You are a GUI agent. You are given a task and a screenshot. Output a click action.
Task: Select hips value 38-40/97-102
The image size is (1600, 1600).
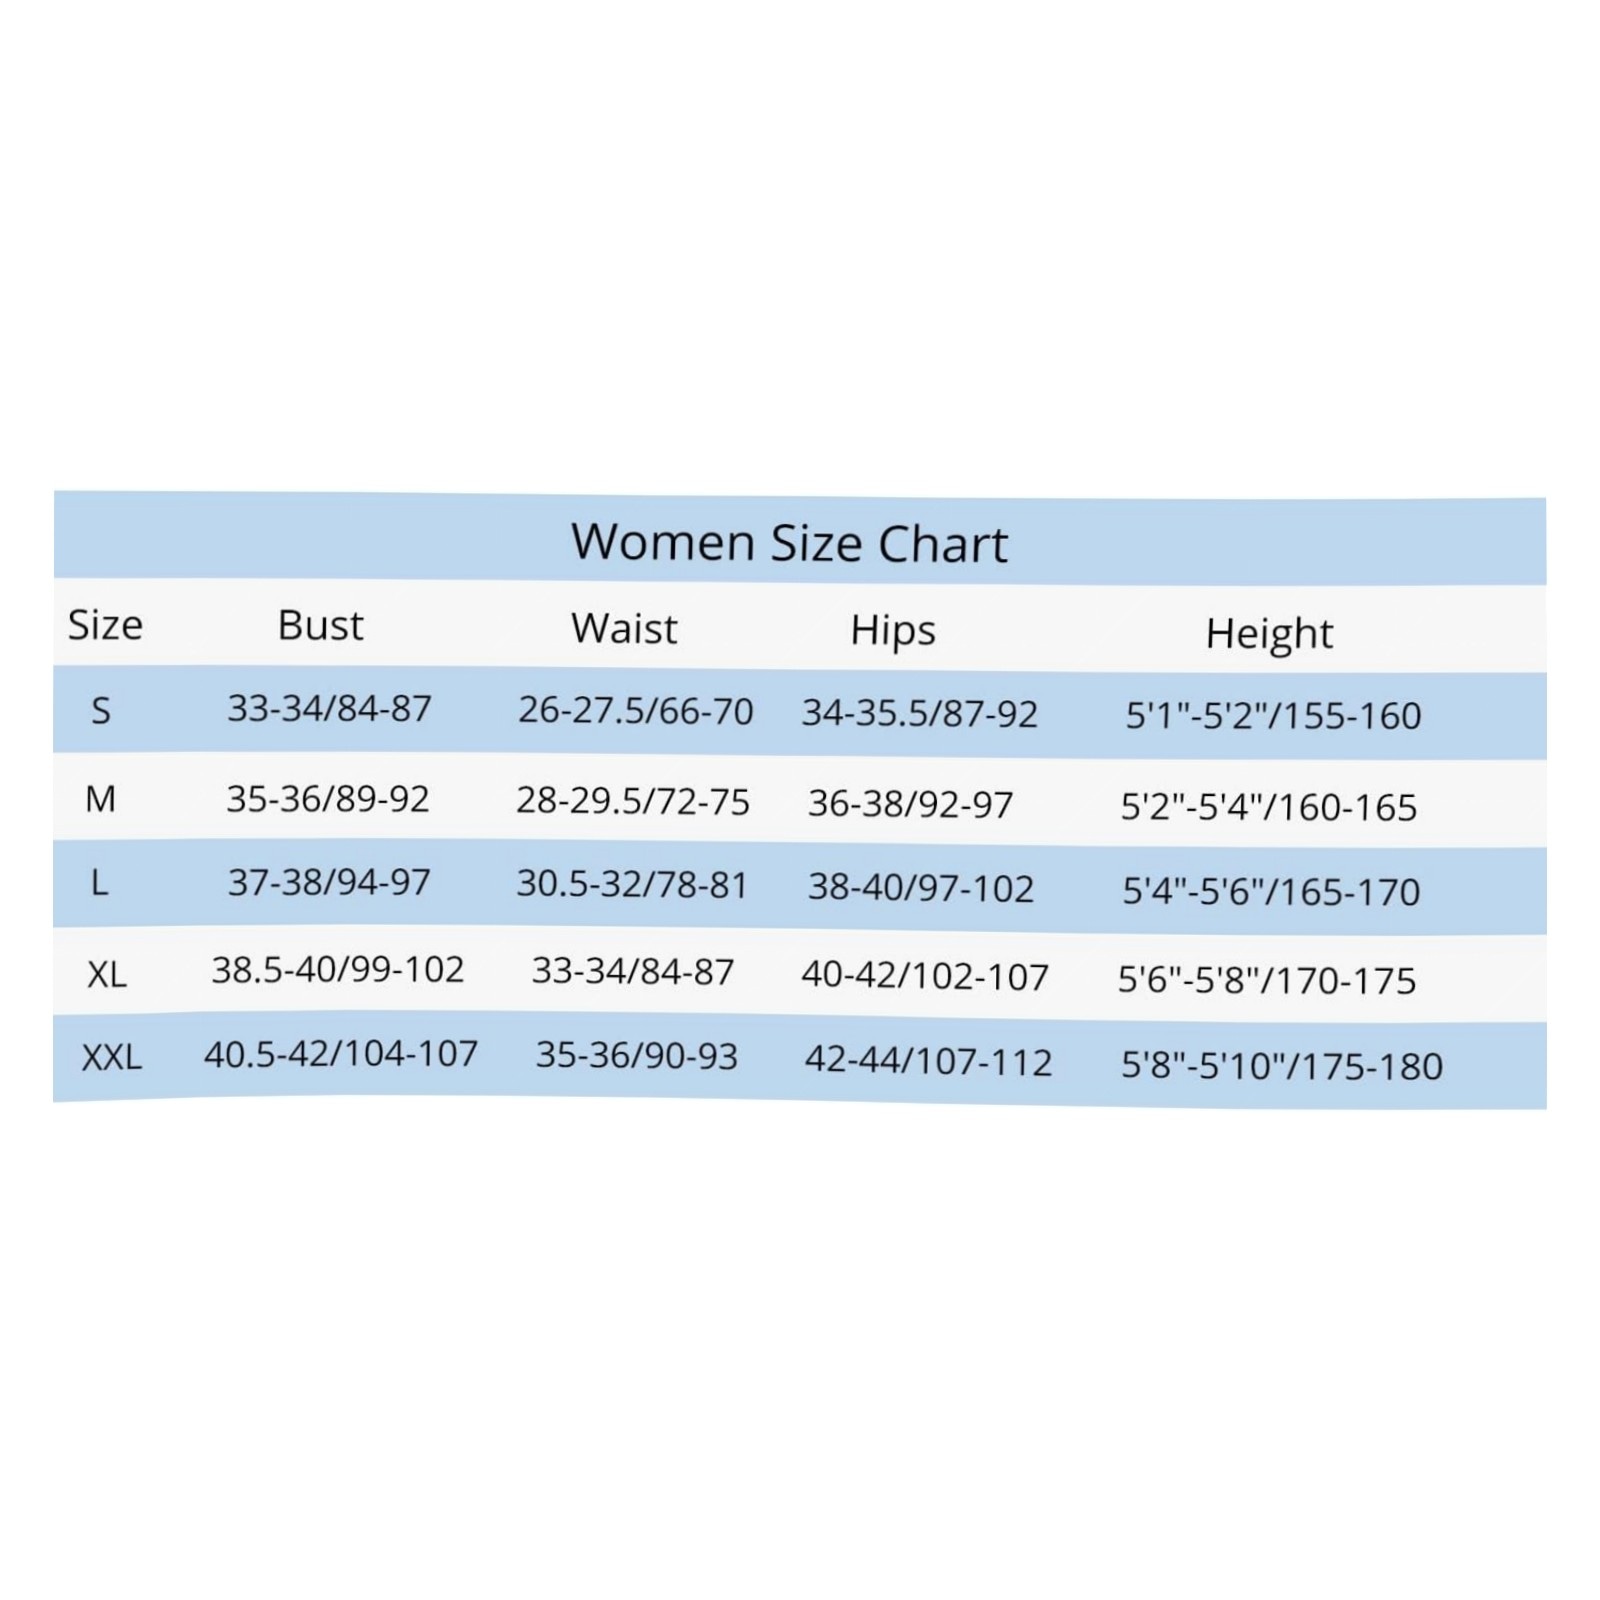pyautogui.click(x=920, y=888)
